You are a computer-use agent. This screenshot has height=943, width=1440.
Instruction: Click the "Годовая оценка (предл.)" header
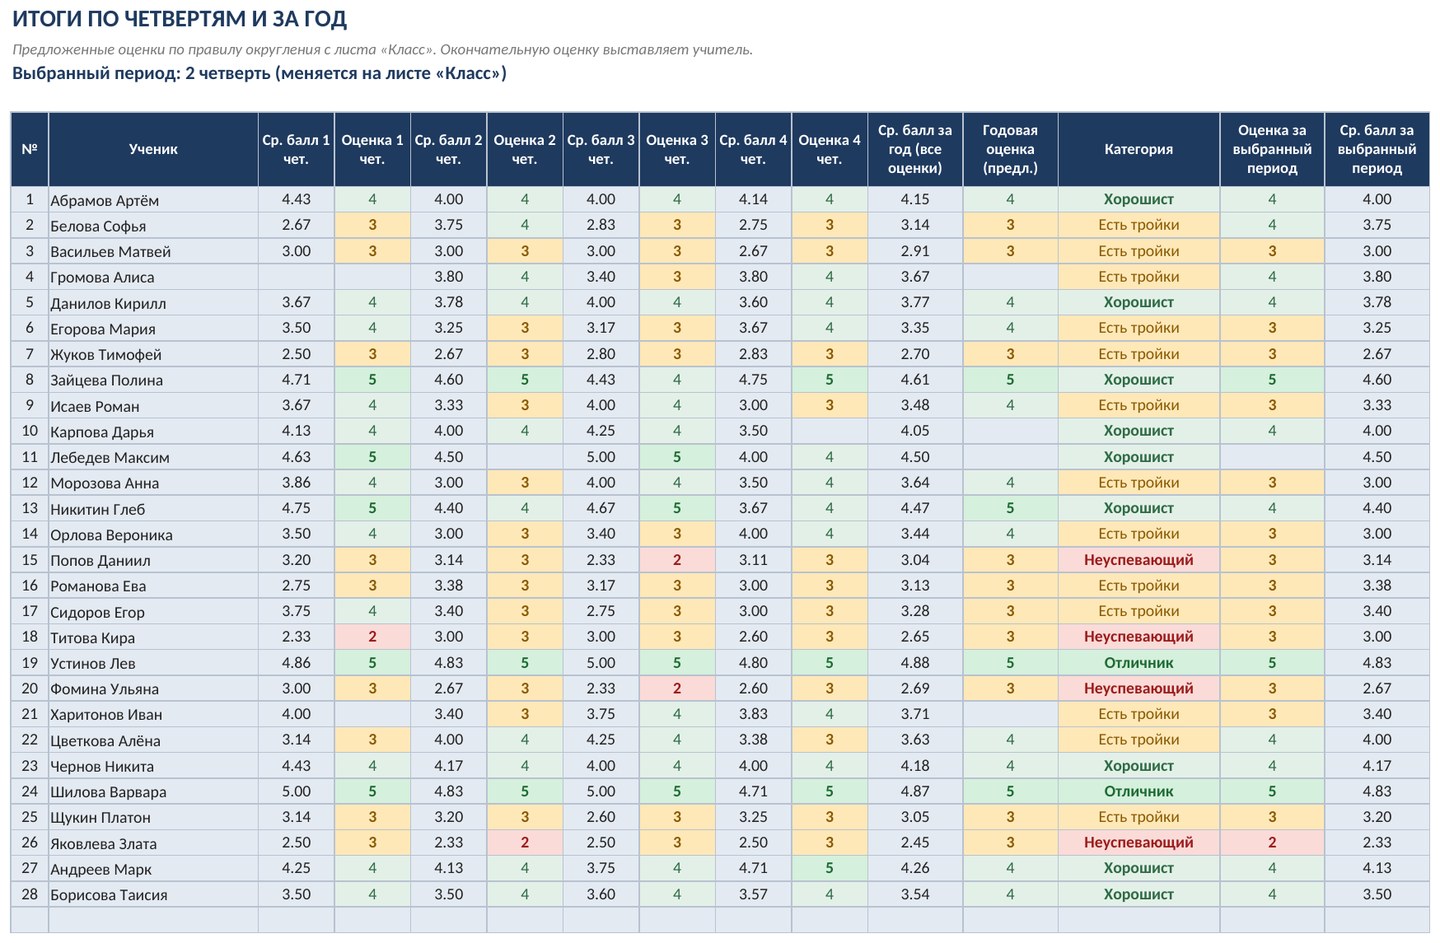pyautogui.click(x=1010, y=149)
